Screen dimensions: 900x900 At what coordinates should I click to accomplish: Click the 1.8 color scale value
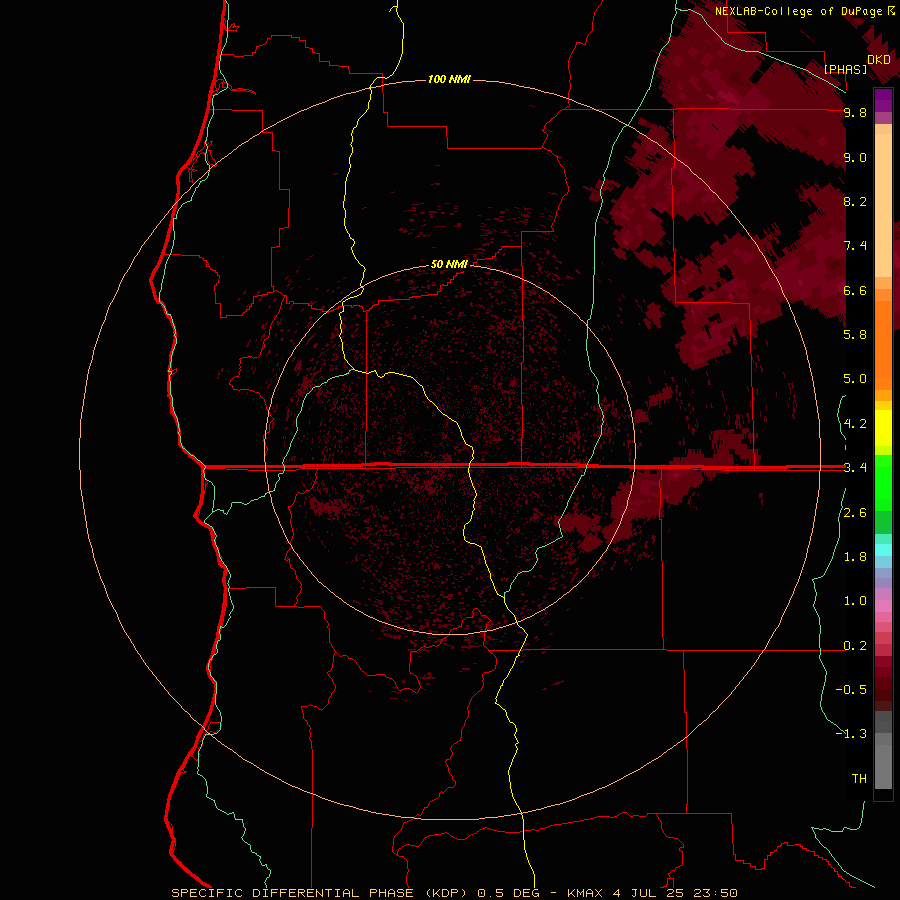[855, 557]
